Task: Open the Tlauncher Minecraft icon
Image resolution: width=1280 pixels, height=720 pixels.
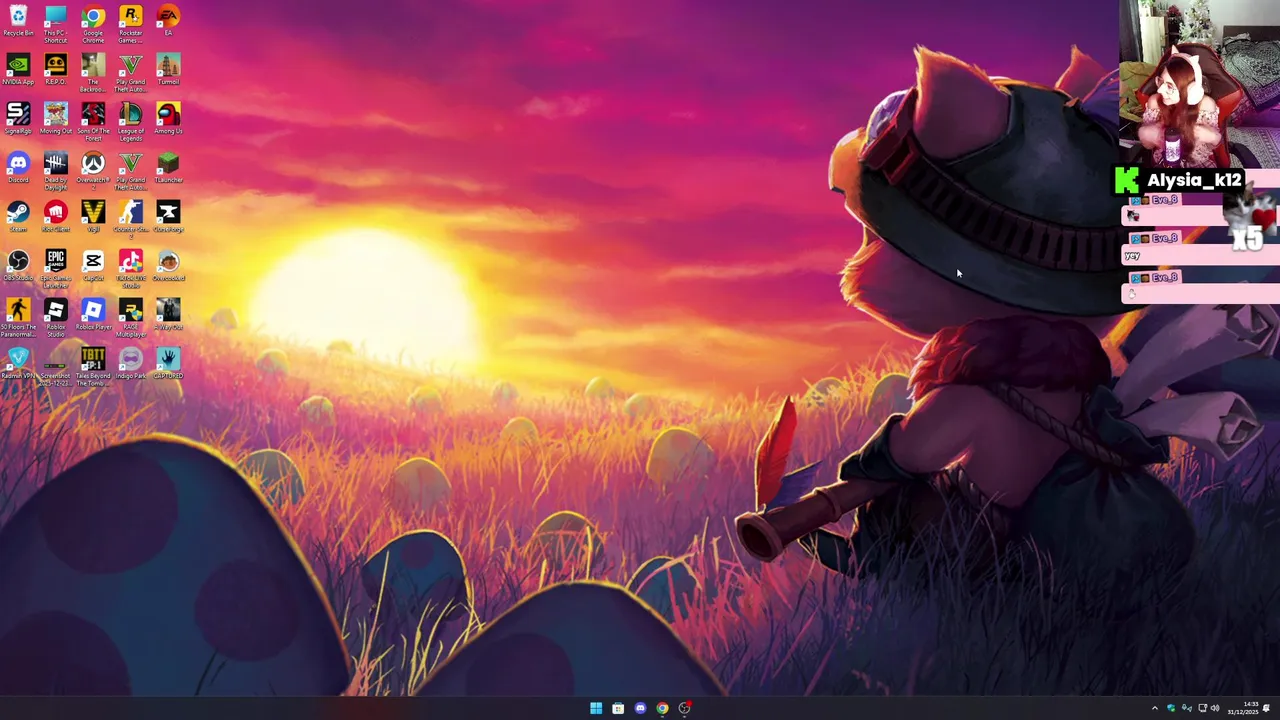Action: tap(168, 167)
